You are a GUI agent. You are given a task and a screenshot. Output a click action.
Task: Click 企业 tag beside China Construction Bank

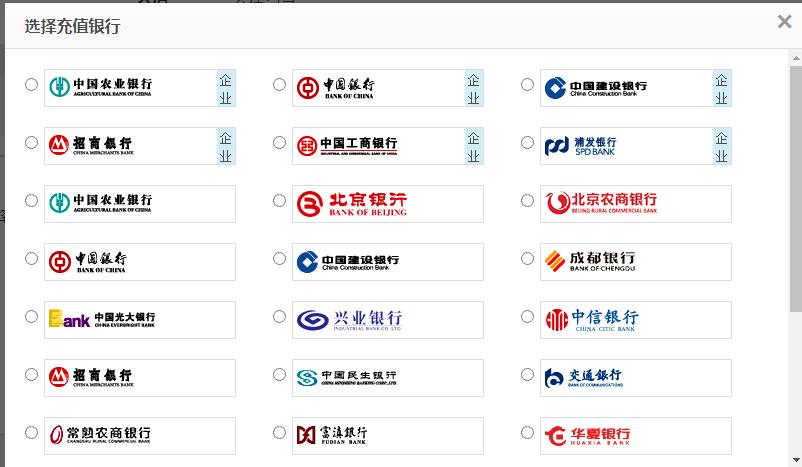[722, 88]
